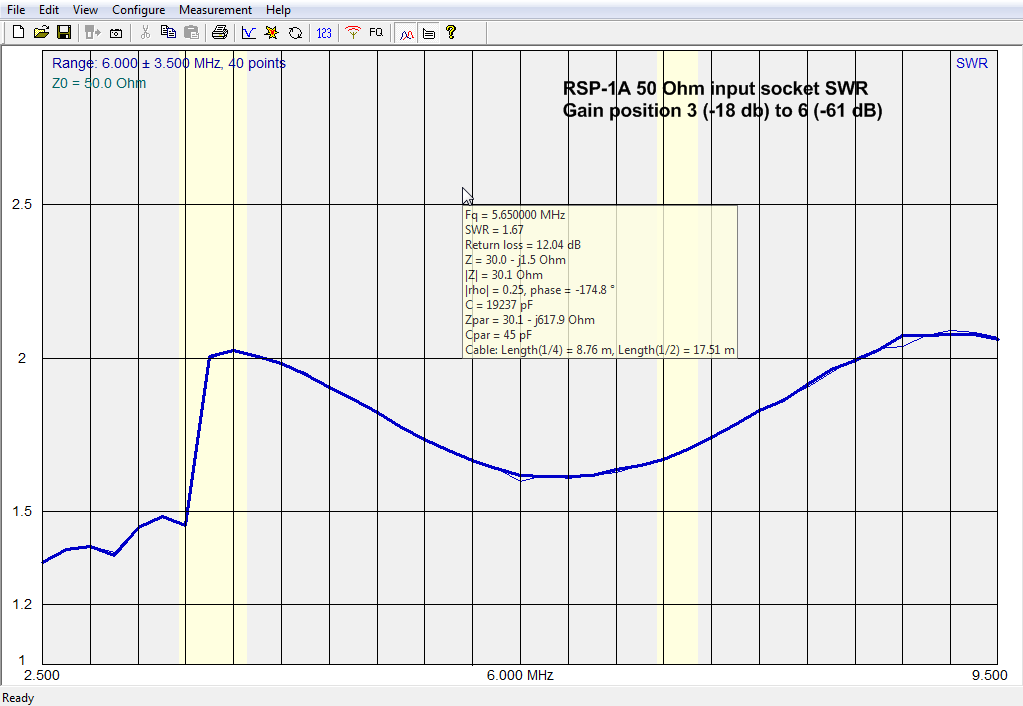Click the Return loss = 12.04 dB line
This screenshot has height=706, width=1023.
pyautogui.click(x=523, y=245)
